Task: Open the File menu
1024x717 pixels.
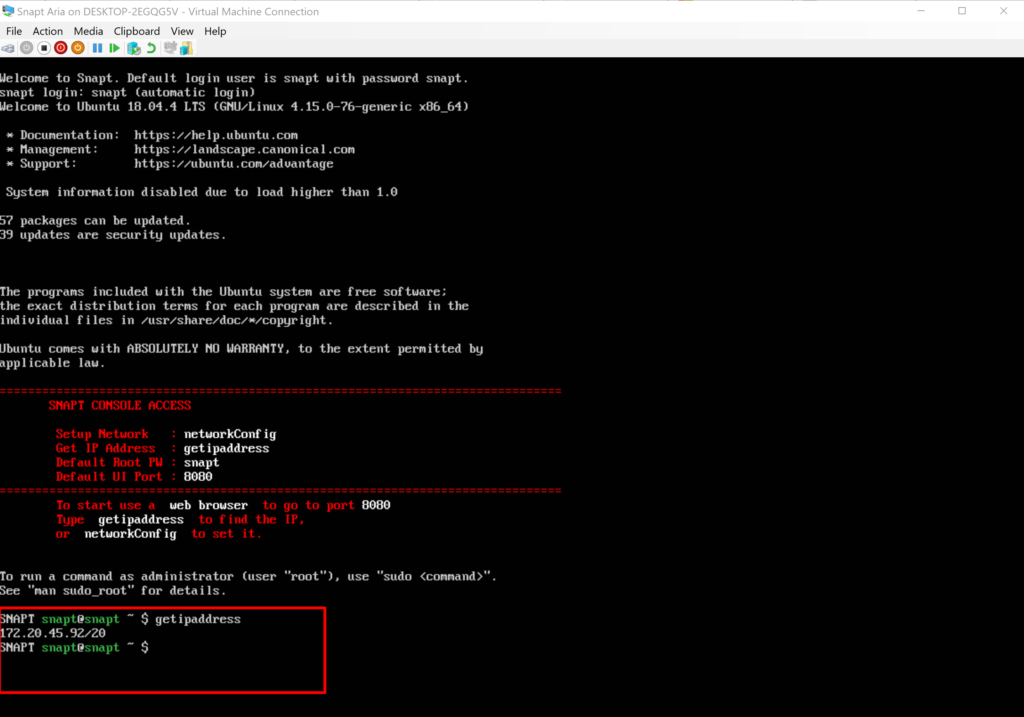Action: 14,31
